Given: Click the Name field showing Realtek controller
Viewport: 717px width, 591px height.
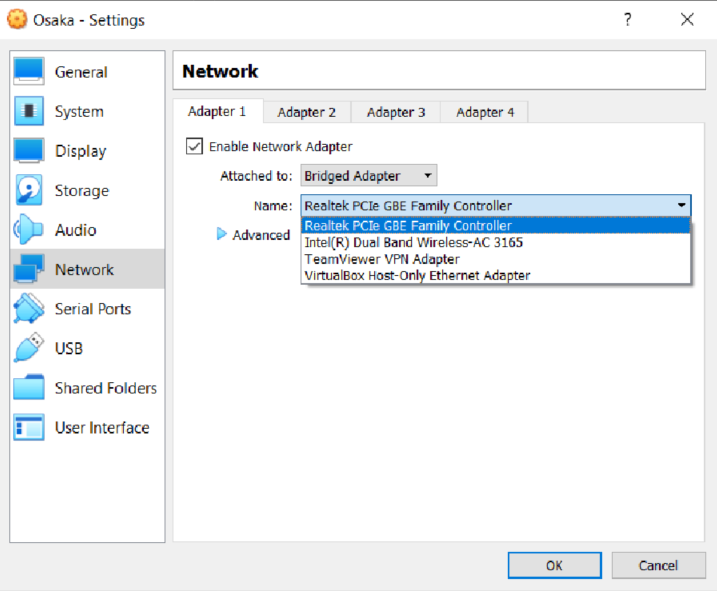Looking at the screenshot, I should (x=496, y=205).
